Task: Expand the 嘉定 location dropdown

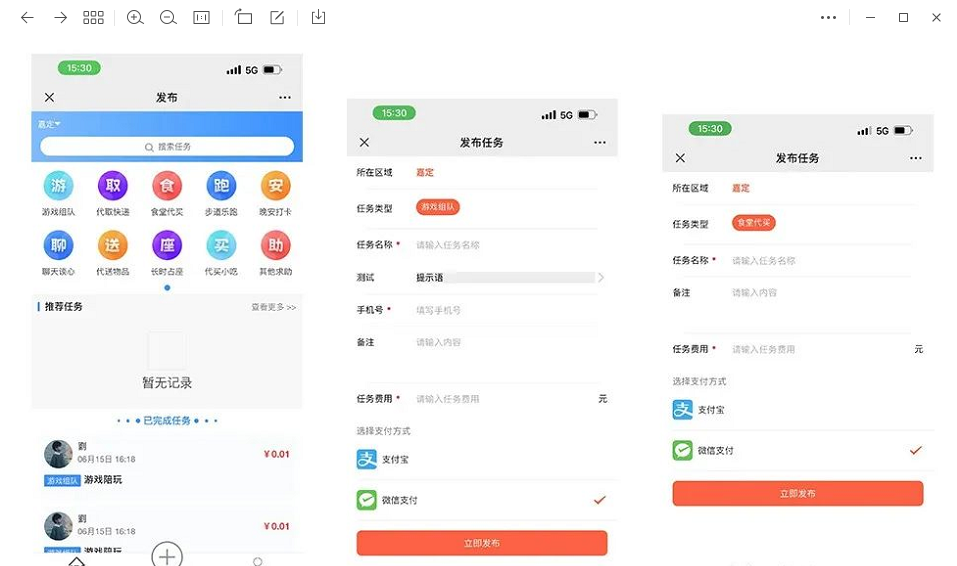Action: [49, 124]
